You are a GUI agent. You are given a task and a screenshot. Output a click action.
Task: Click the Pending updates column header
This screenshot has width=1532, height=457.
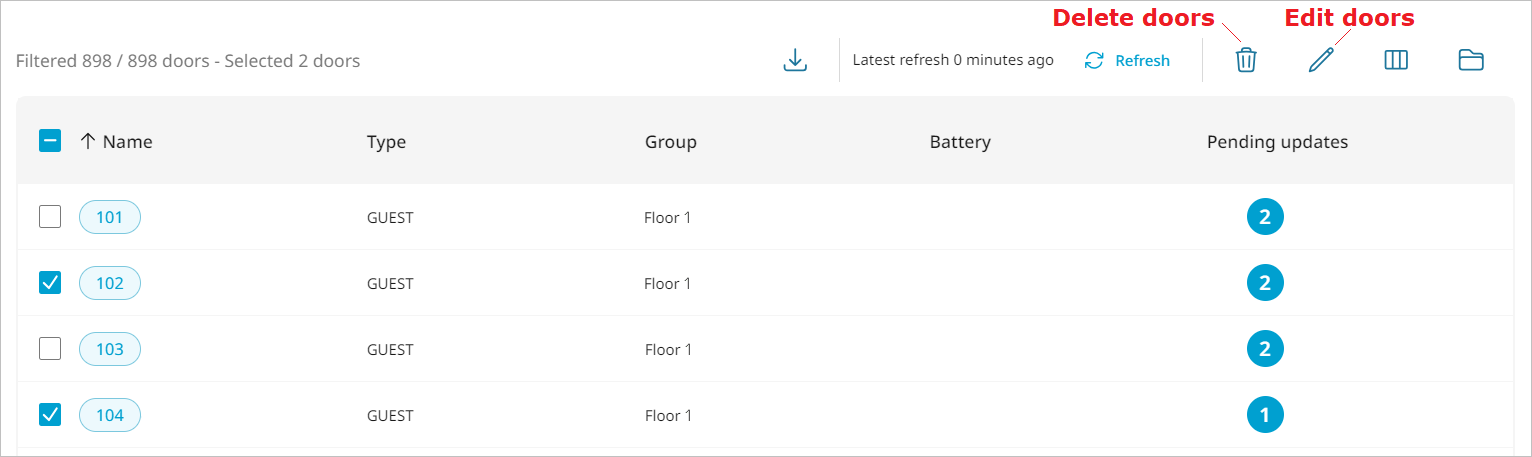click(1277, 142)
